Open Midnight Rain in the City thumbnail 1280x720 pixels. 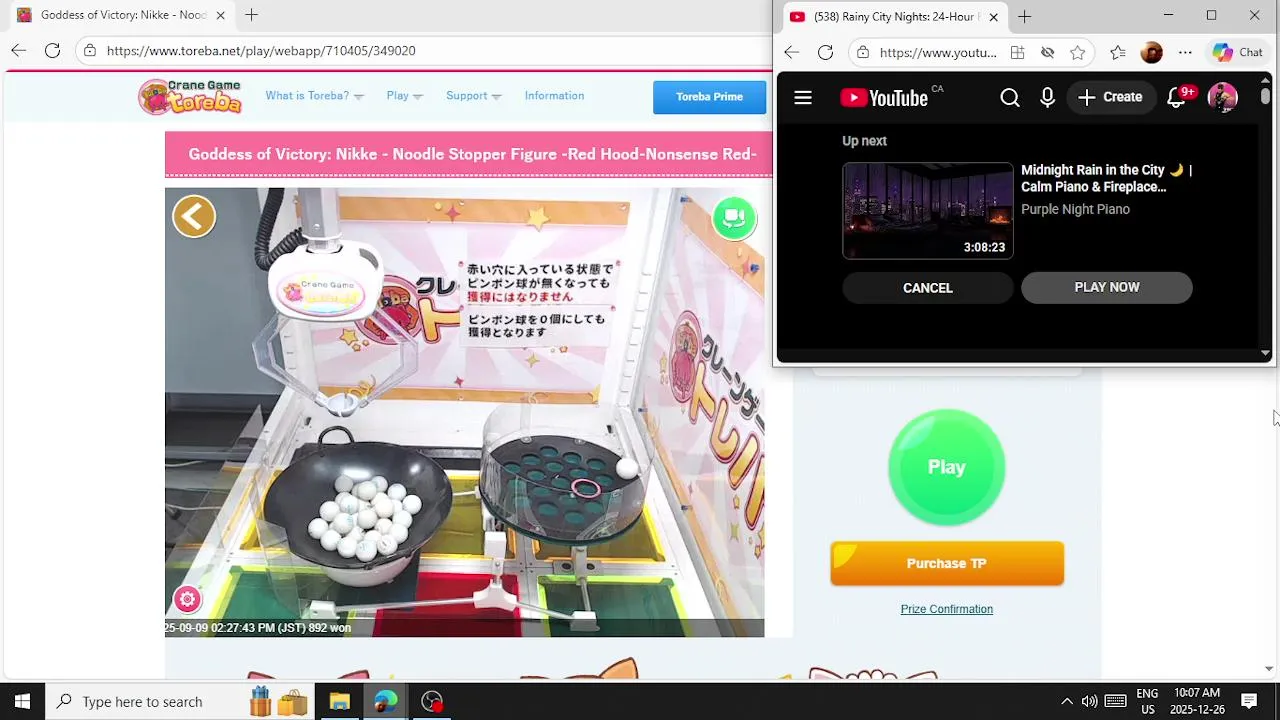pos(928,211)
